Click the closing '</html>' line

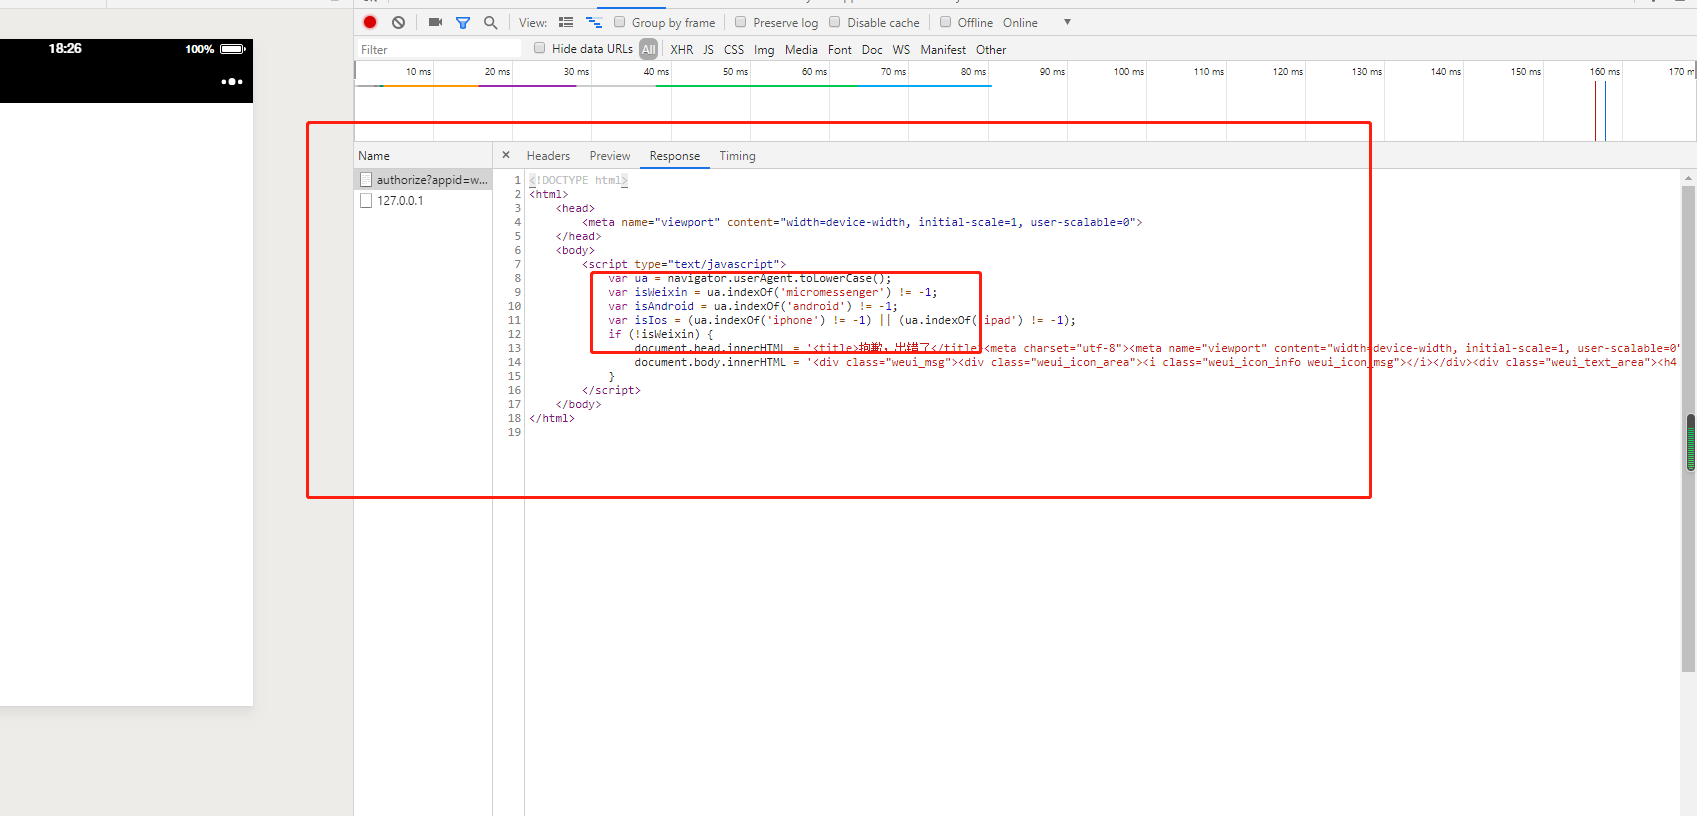(x=552, y=418)
